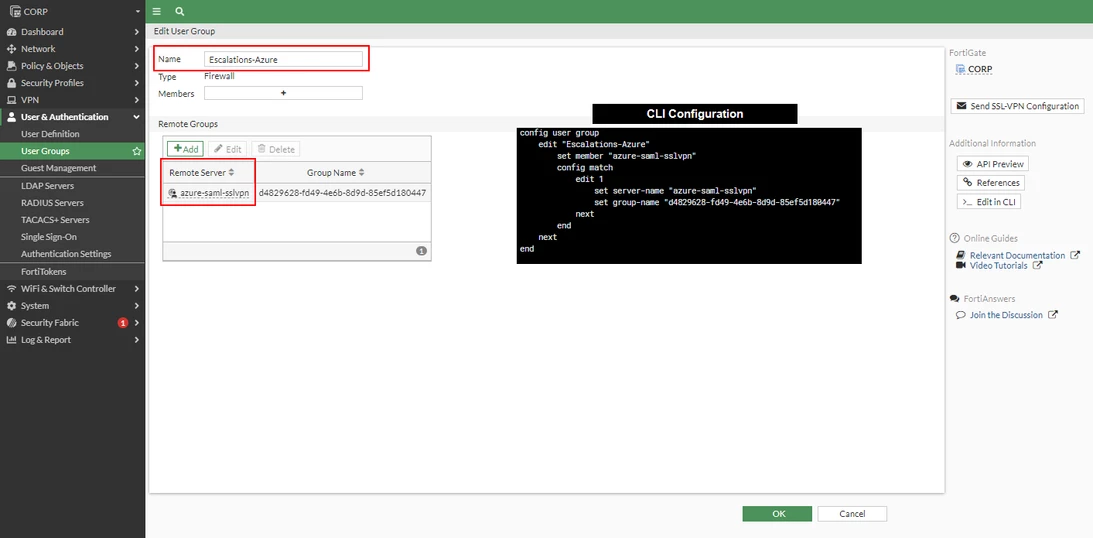Click the plus icon in Members field
The width and height of the screenshot is (1093, 538).
pos(283,93)
